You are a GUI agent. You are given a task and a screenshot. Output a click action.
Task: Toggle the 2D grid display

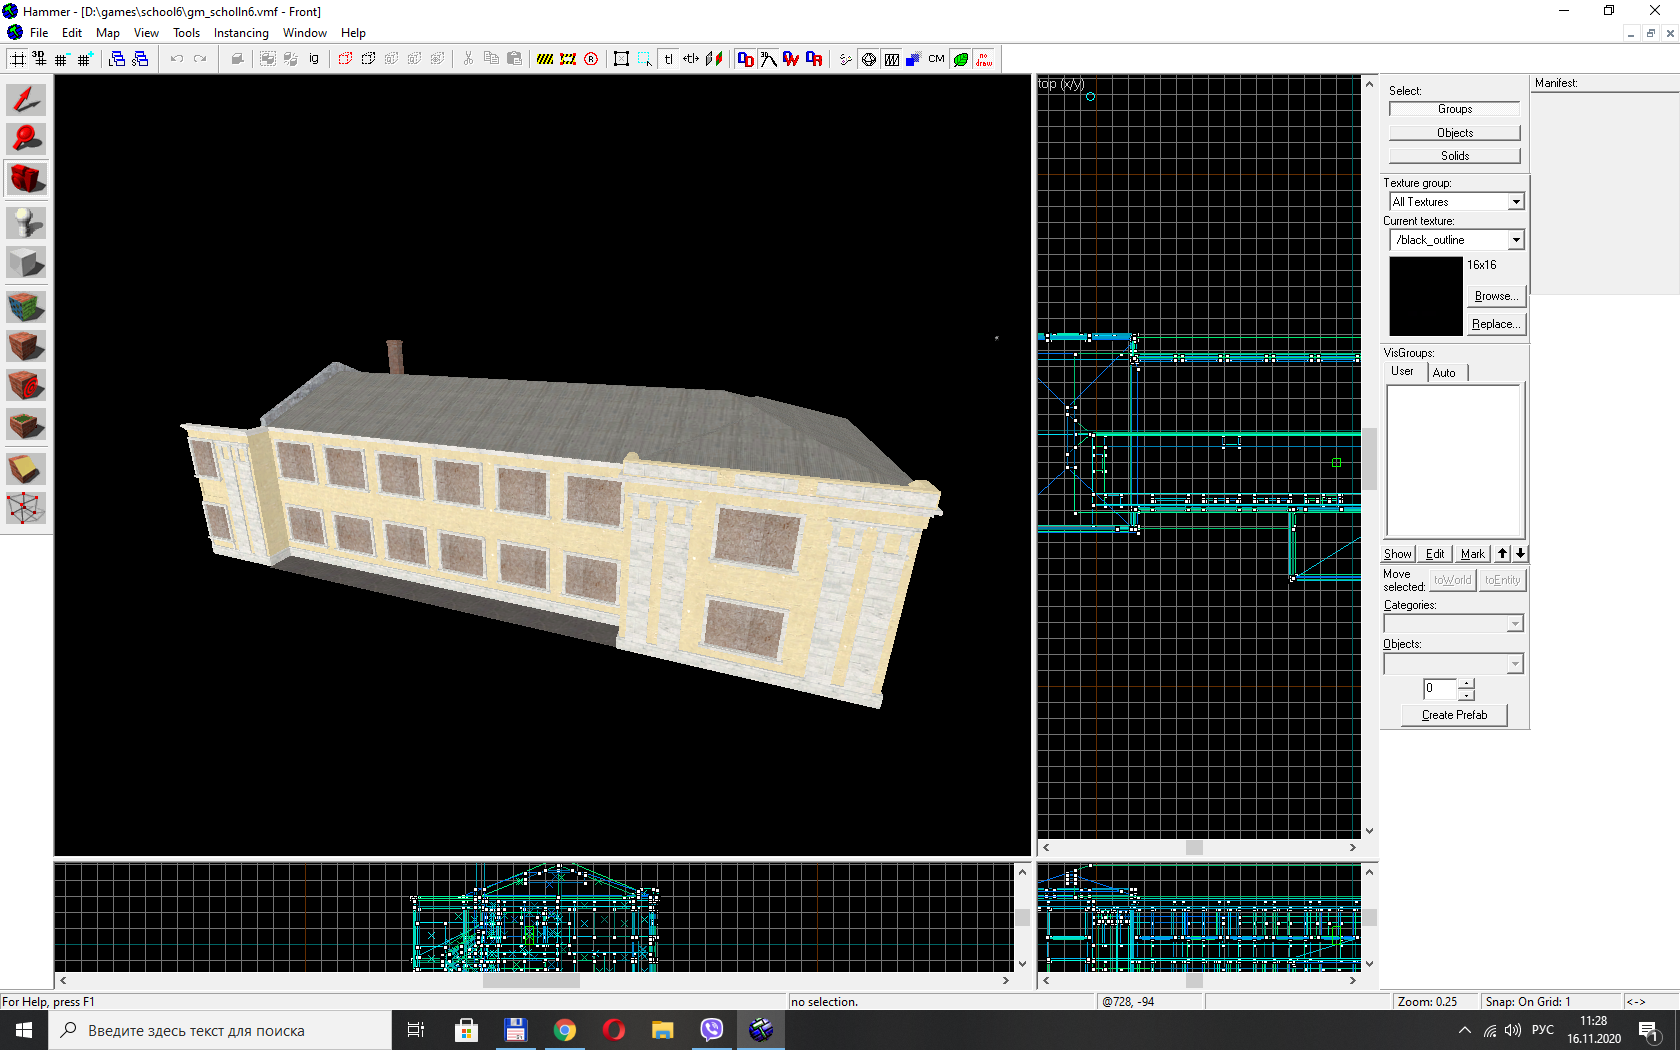[18, 59]
